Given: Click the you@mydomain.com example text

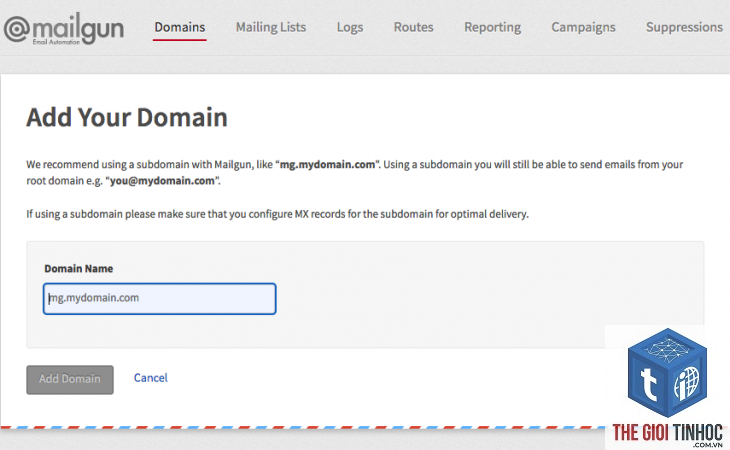Looking at the screenshot, I should 162,181.
